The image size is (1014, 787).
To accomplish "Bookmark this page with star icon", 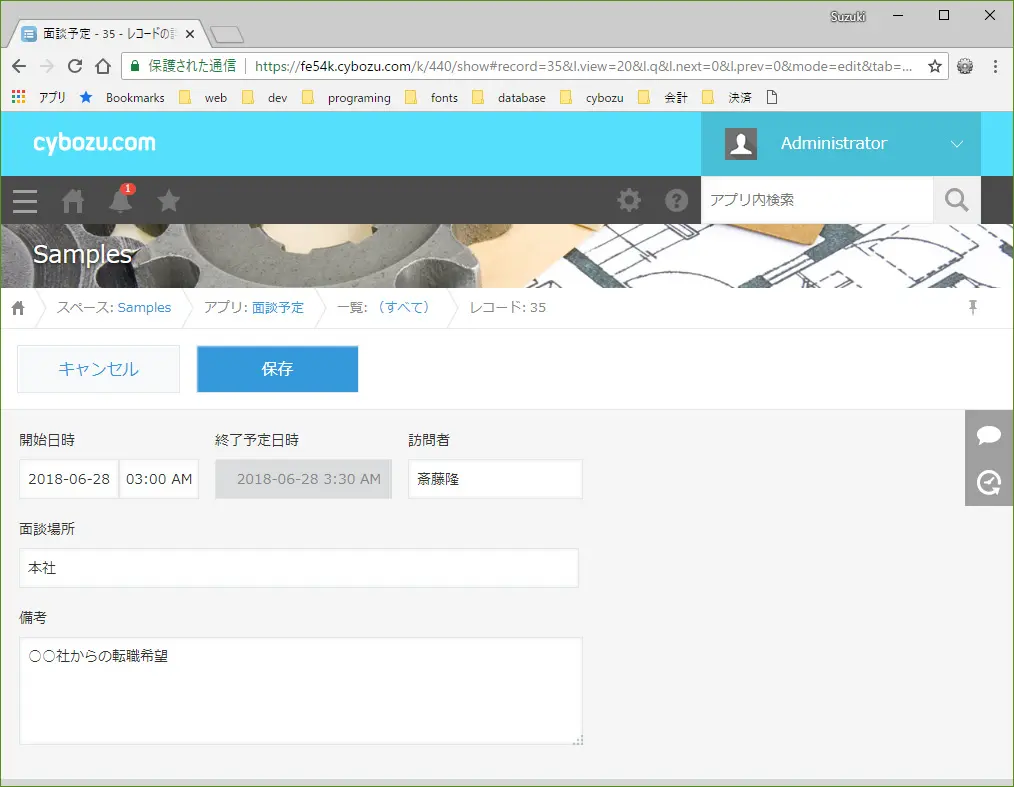I will pyautogui.click(x=934, y=66).
